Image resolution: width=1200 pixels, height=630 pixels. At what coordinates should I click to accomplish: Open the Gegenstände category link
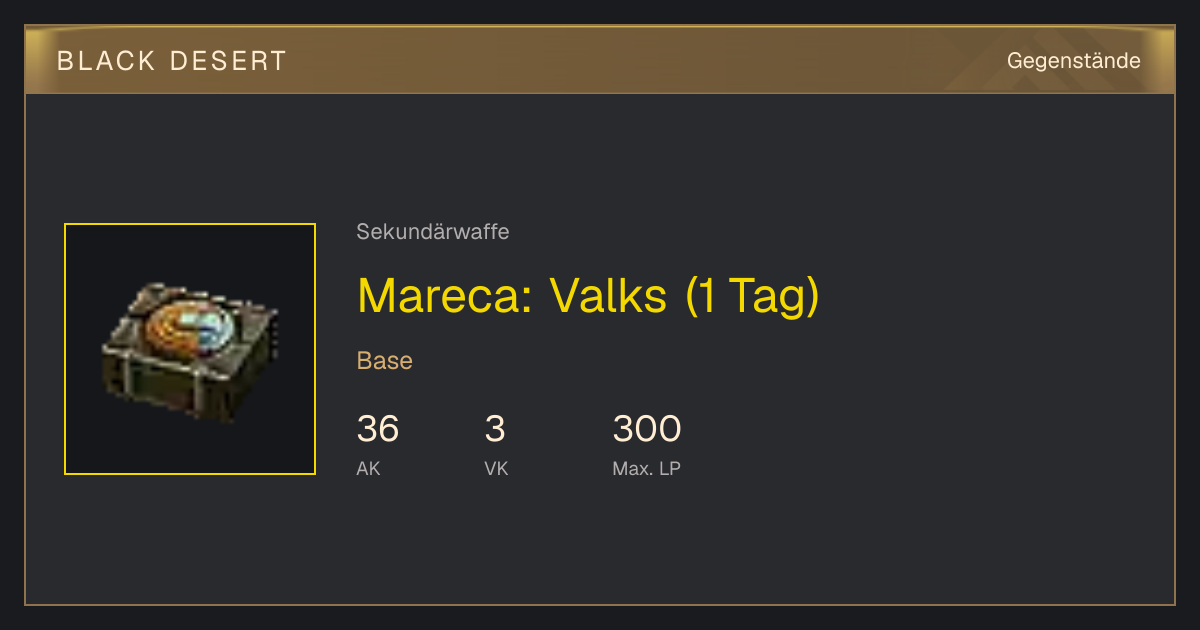1074,61
